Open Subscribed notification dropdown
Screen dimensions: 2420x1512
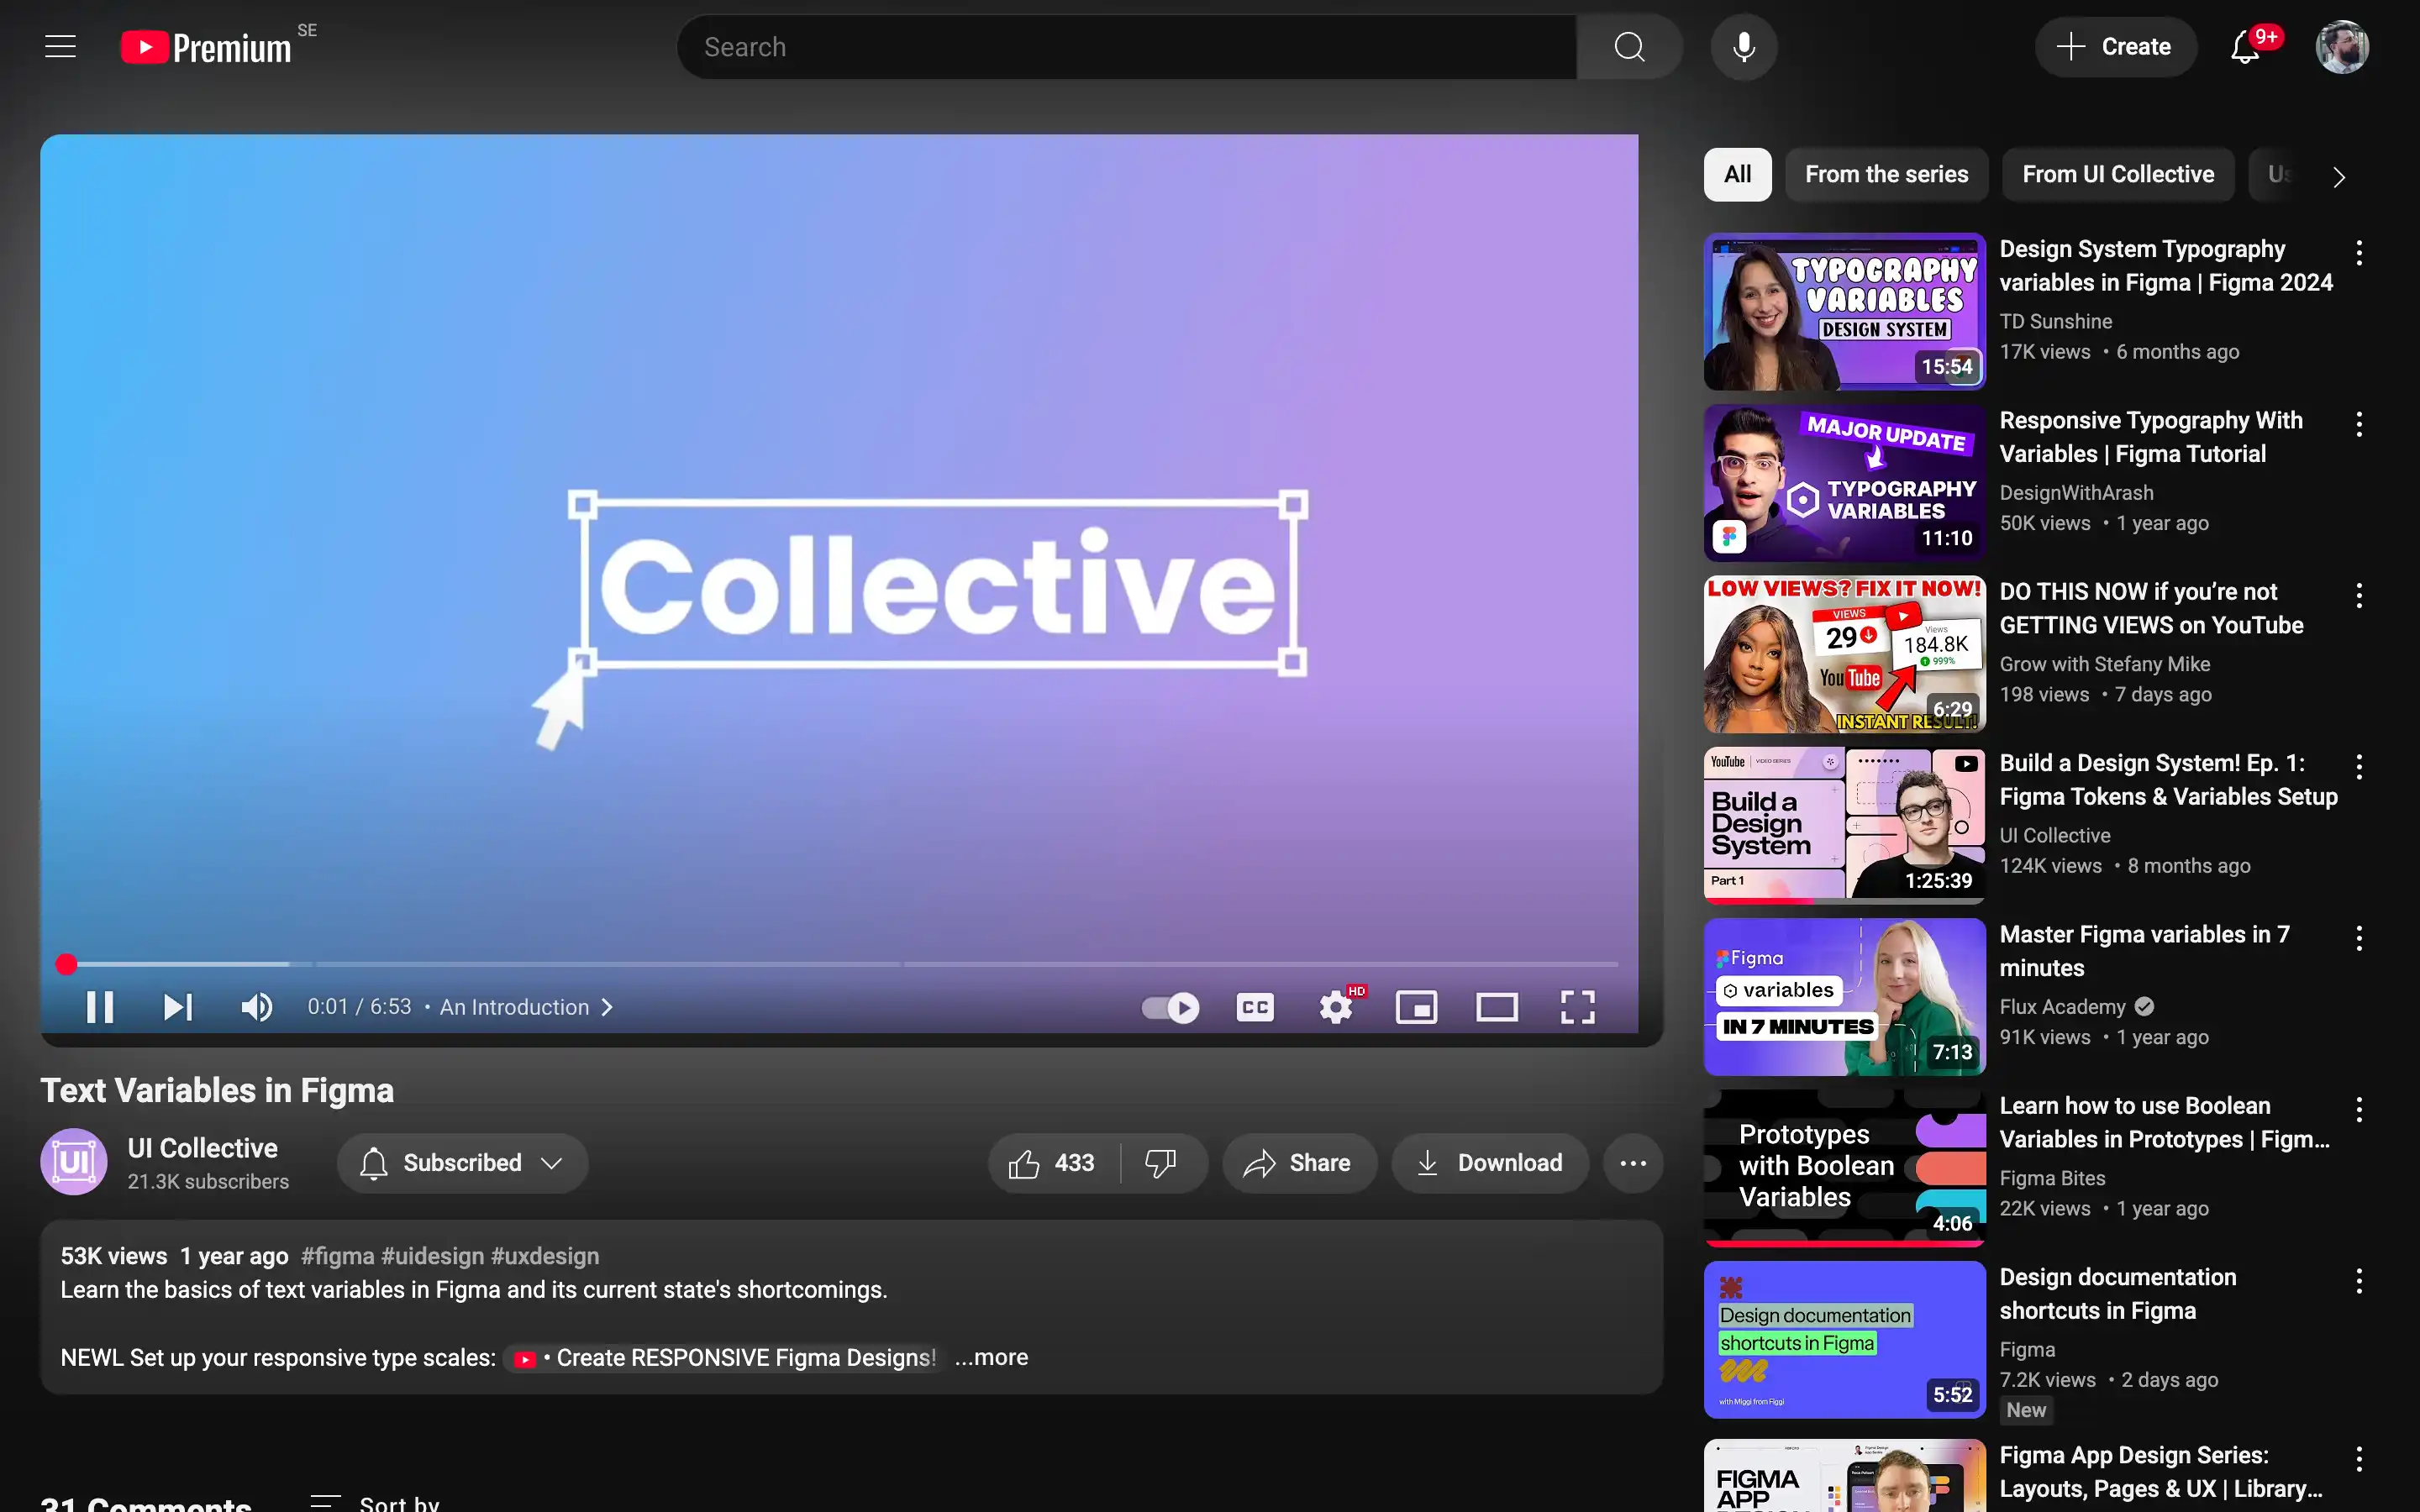coord(462,1163)
